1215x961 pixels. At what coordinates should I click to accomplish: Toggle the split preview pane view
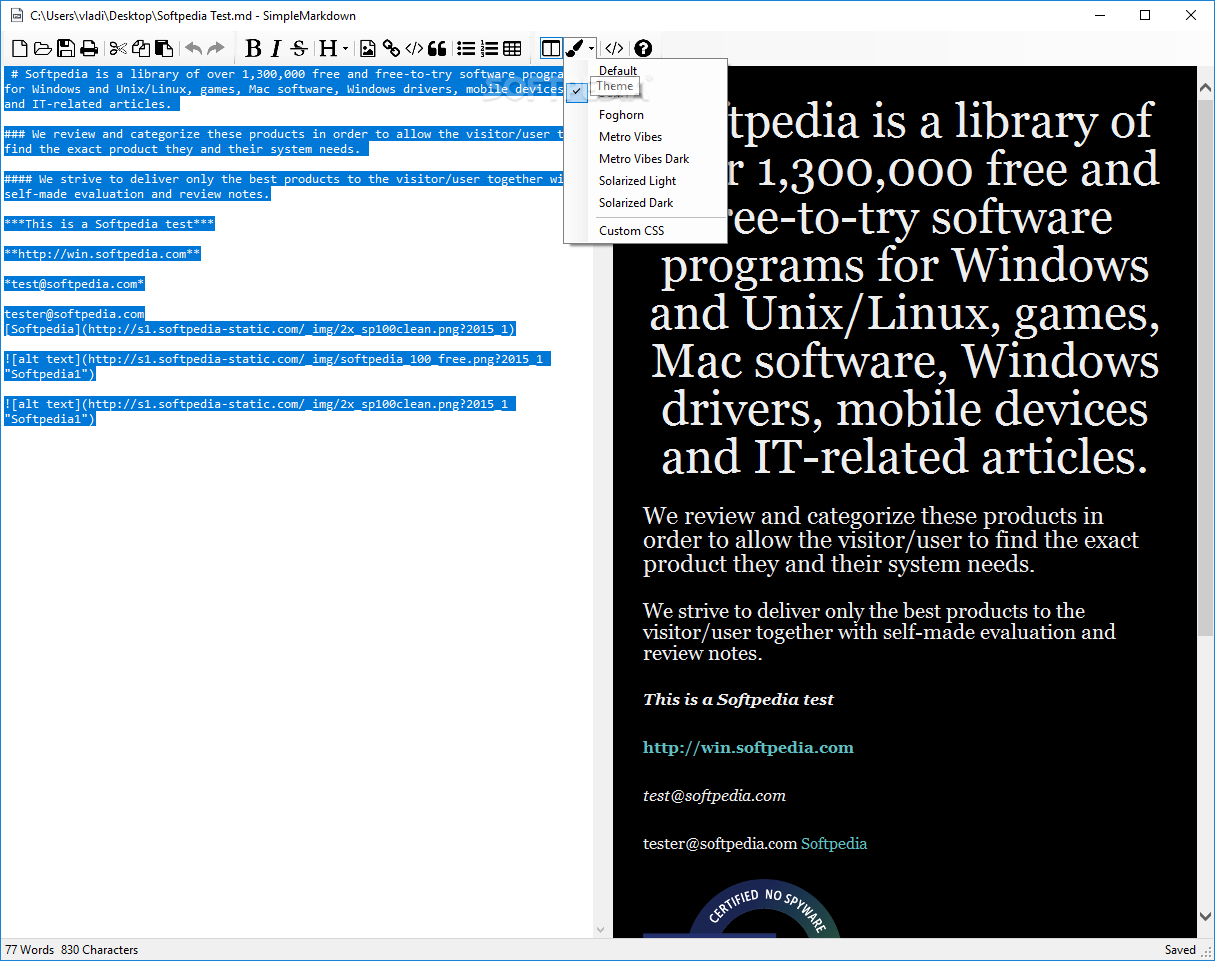551,48
